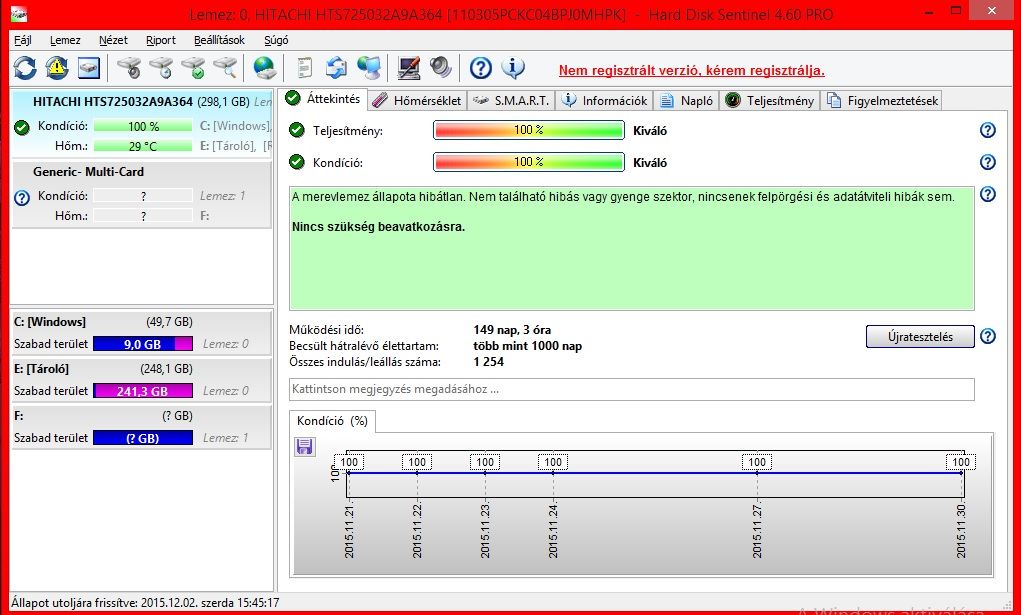This screenshot has width=1021, height=615.
Task: Select the HITACHI HTS725032A9A364 disk entry
Action: pyautogui.click(x=141, y=123)
